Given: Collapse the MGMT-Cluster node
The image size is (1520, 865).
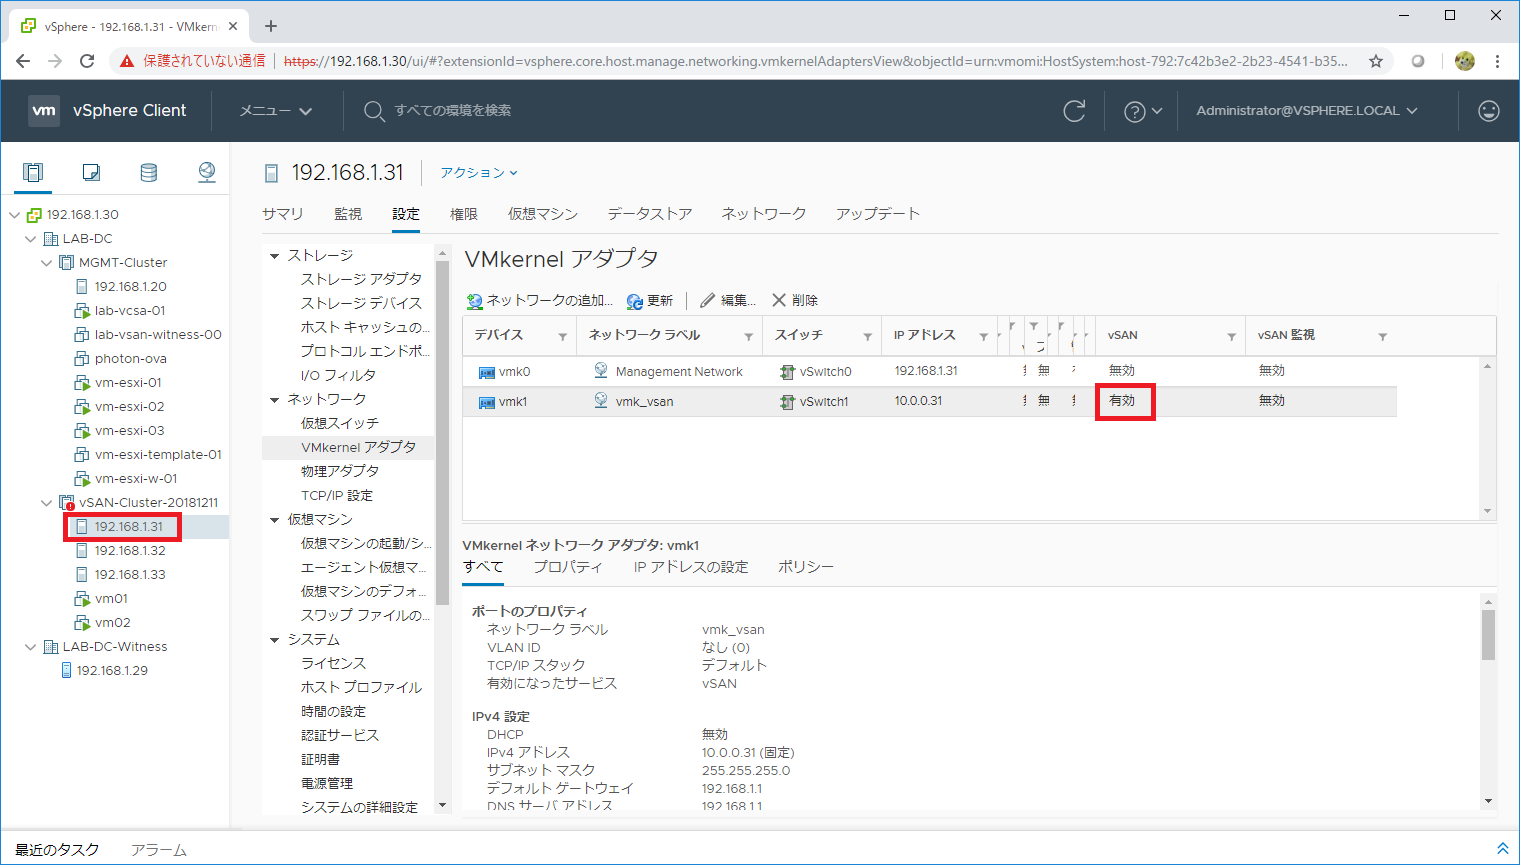Looking at the screenshot, I should pyautogui.click(x=47, y=263).
